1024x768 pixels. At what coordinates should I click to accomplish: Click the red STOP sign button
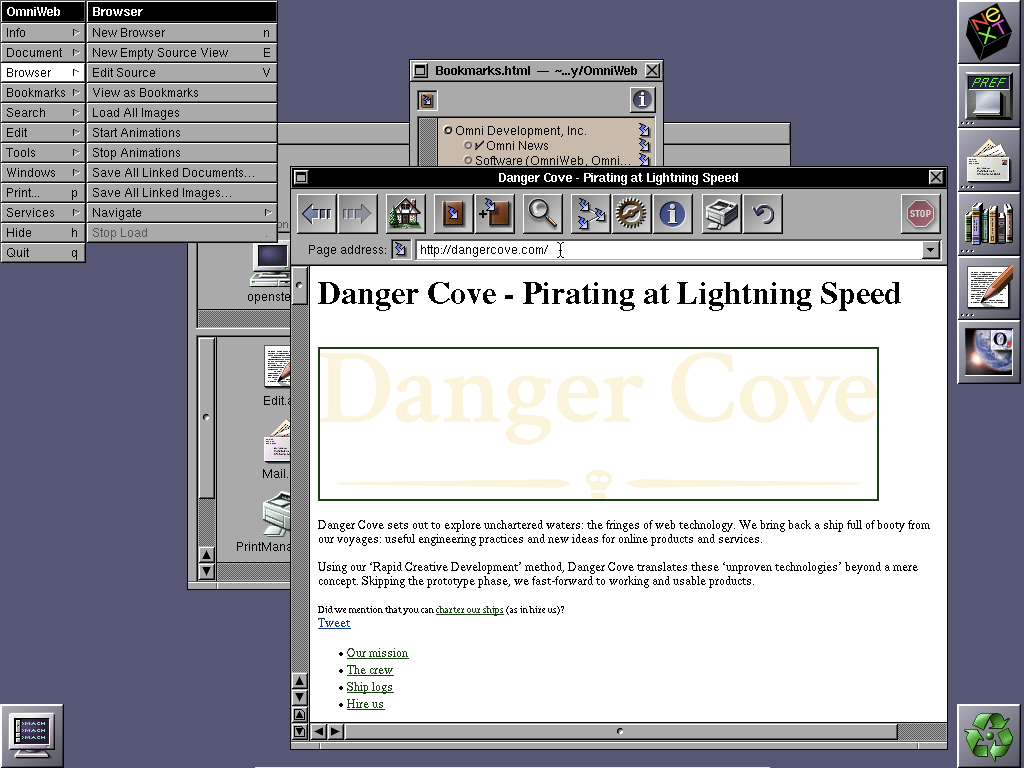tap(920, 214)
